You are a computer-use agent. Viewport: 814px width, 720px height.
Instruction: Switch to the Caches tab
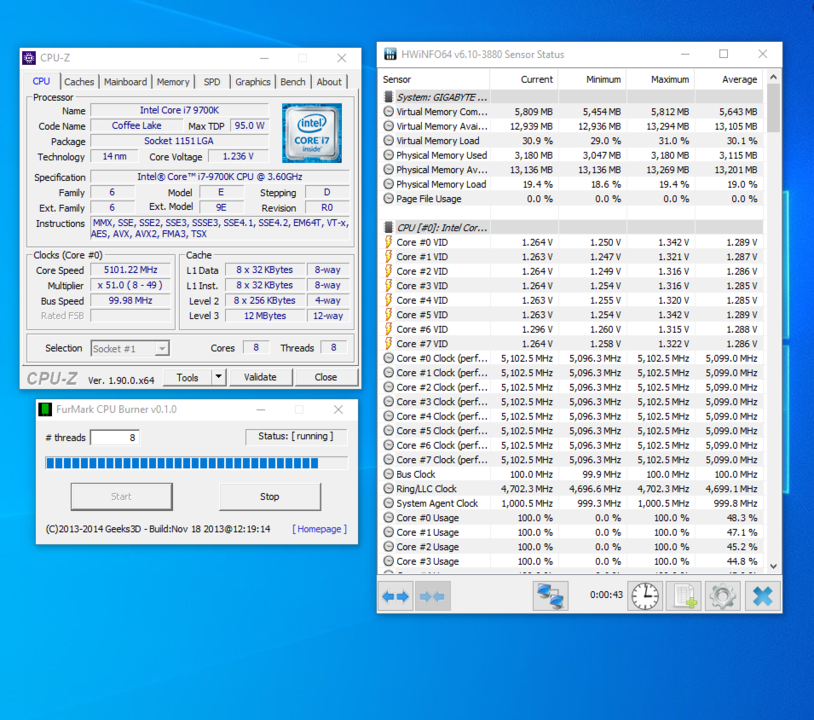click(79, 82)
